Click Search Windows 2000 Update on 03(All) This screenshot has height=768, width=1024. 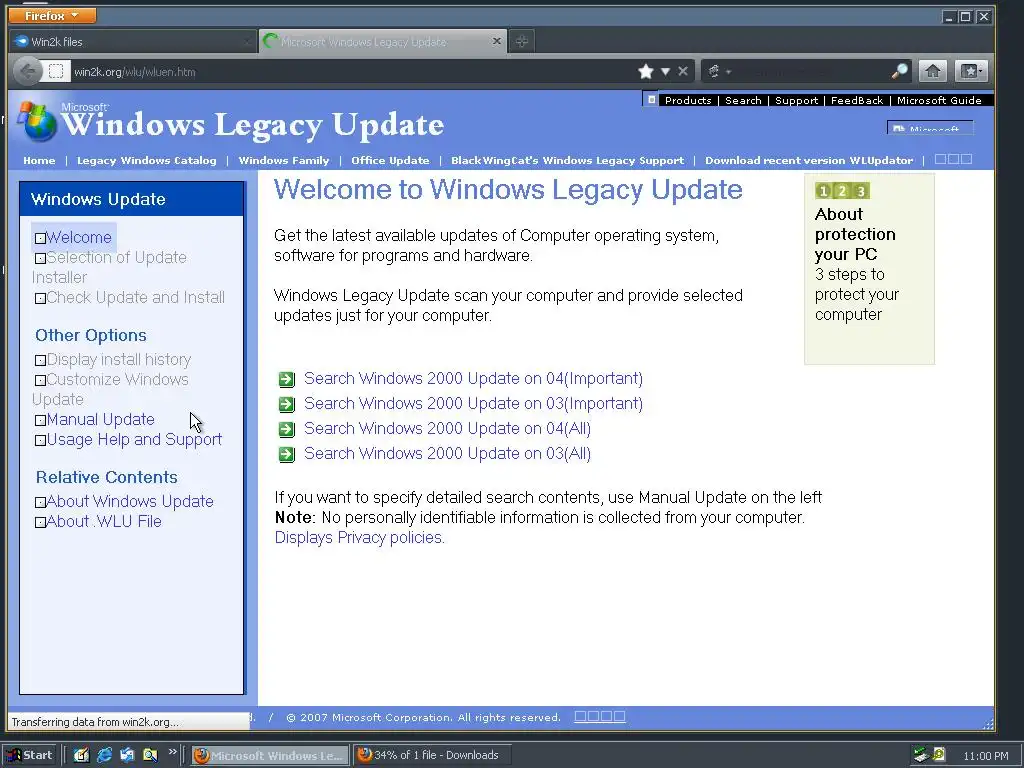447,454
